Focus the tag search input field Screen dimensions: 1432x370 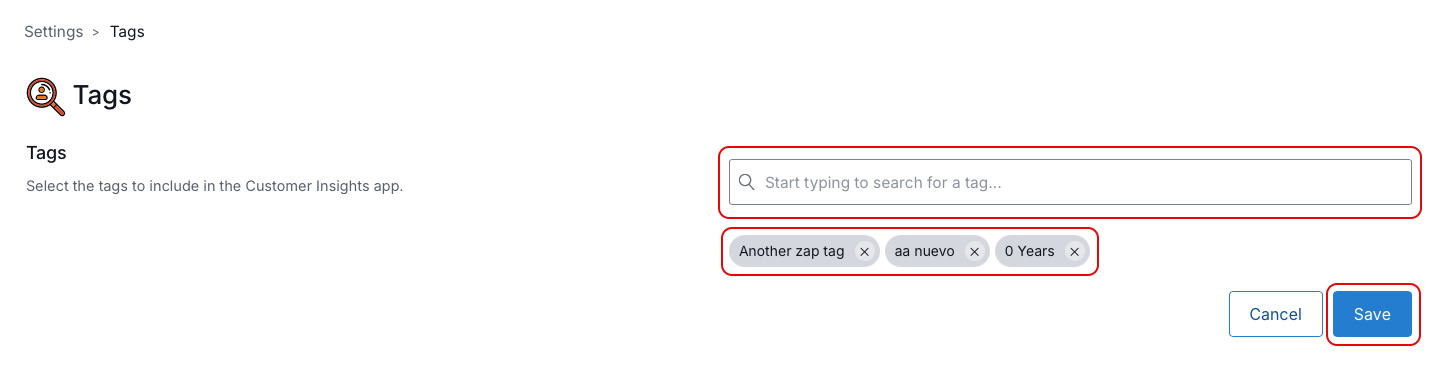click(x=1070, y=182)
